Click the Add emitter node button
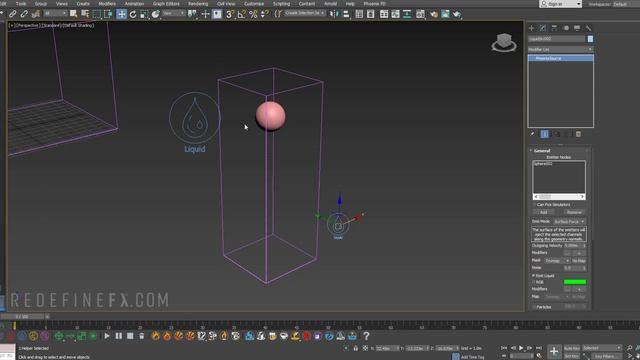 [x=543, y=212]
